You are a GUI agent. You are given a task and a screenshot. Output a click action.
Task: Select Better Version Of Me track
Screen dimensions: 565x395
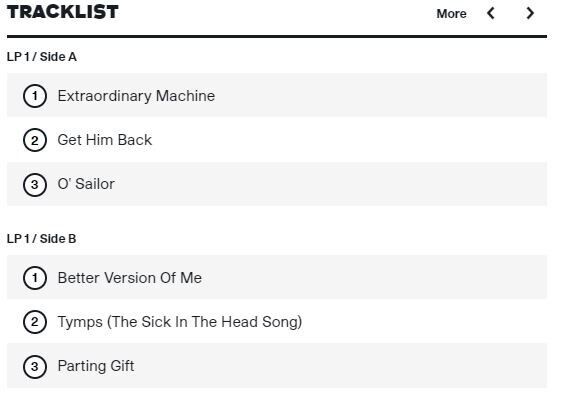[130, 278]
